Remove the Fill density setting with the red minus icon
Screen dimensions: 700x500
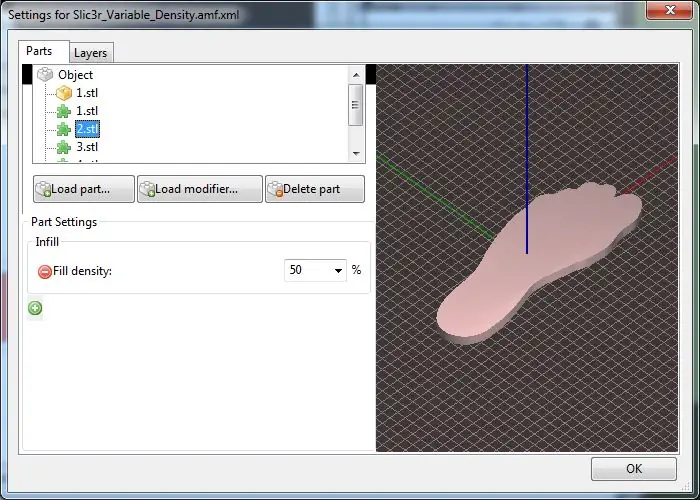pyautogui.click(x=45, y=271)
